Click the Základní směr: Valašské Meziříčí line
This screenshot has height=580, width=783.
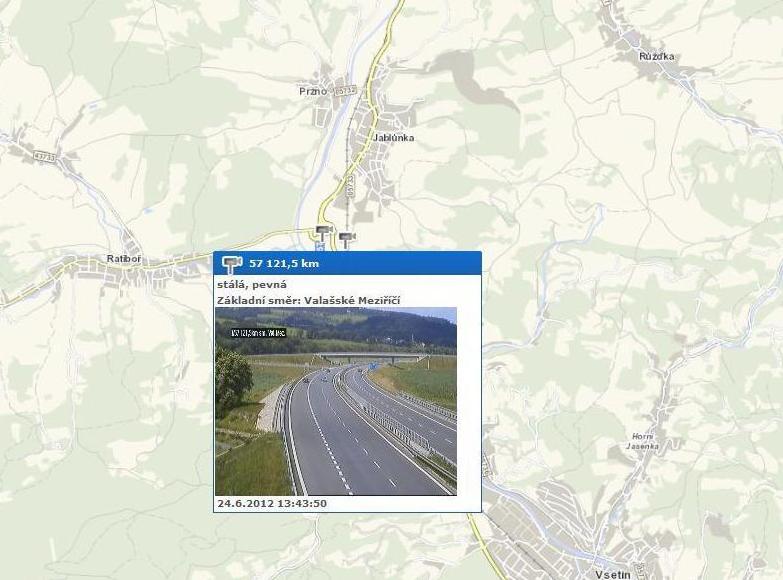pos(309,300)
